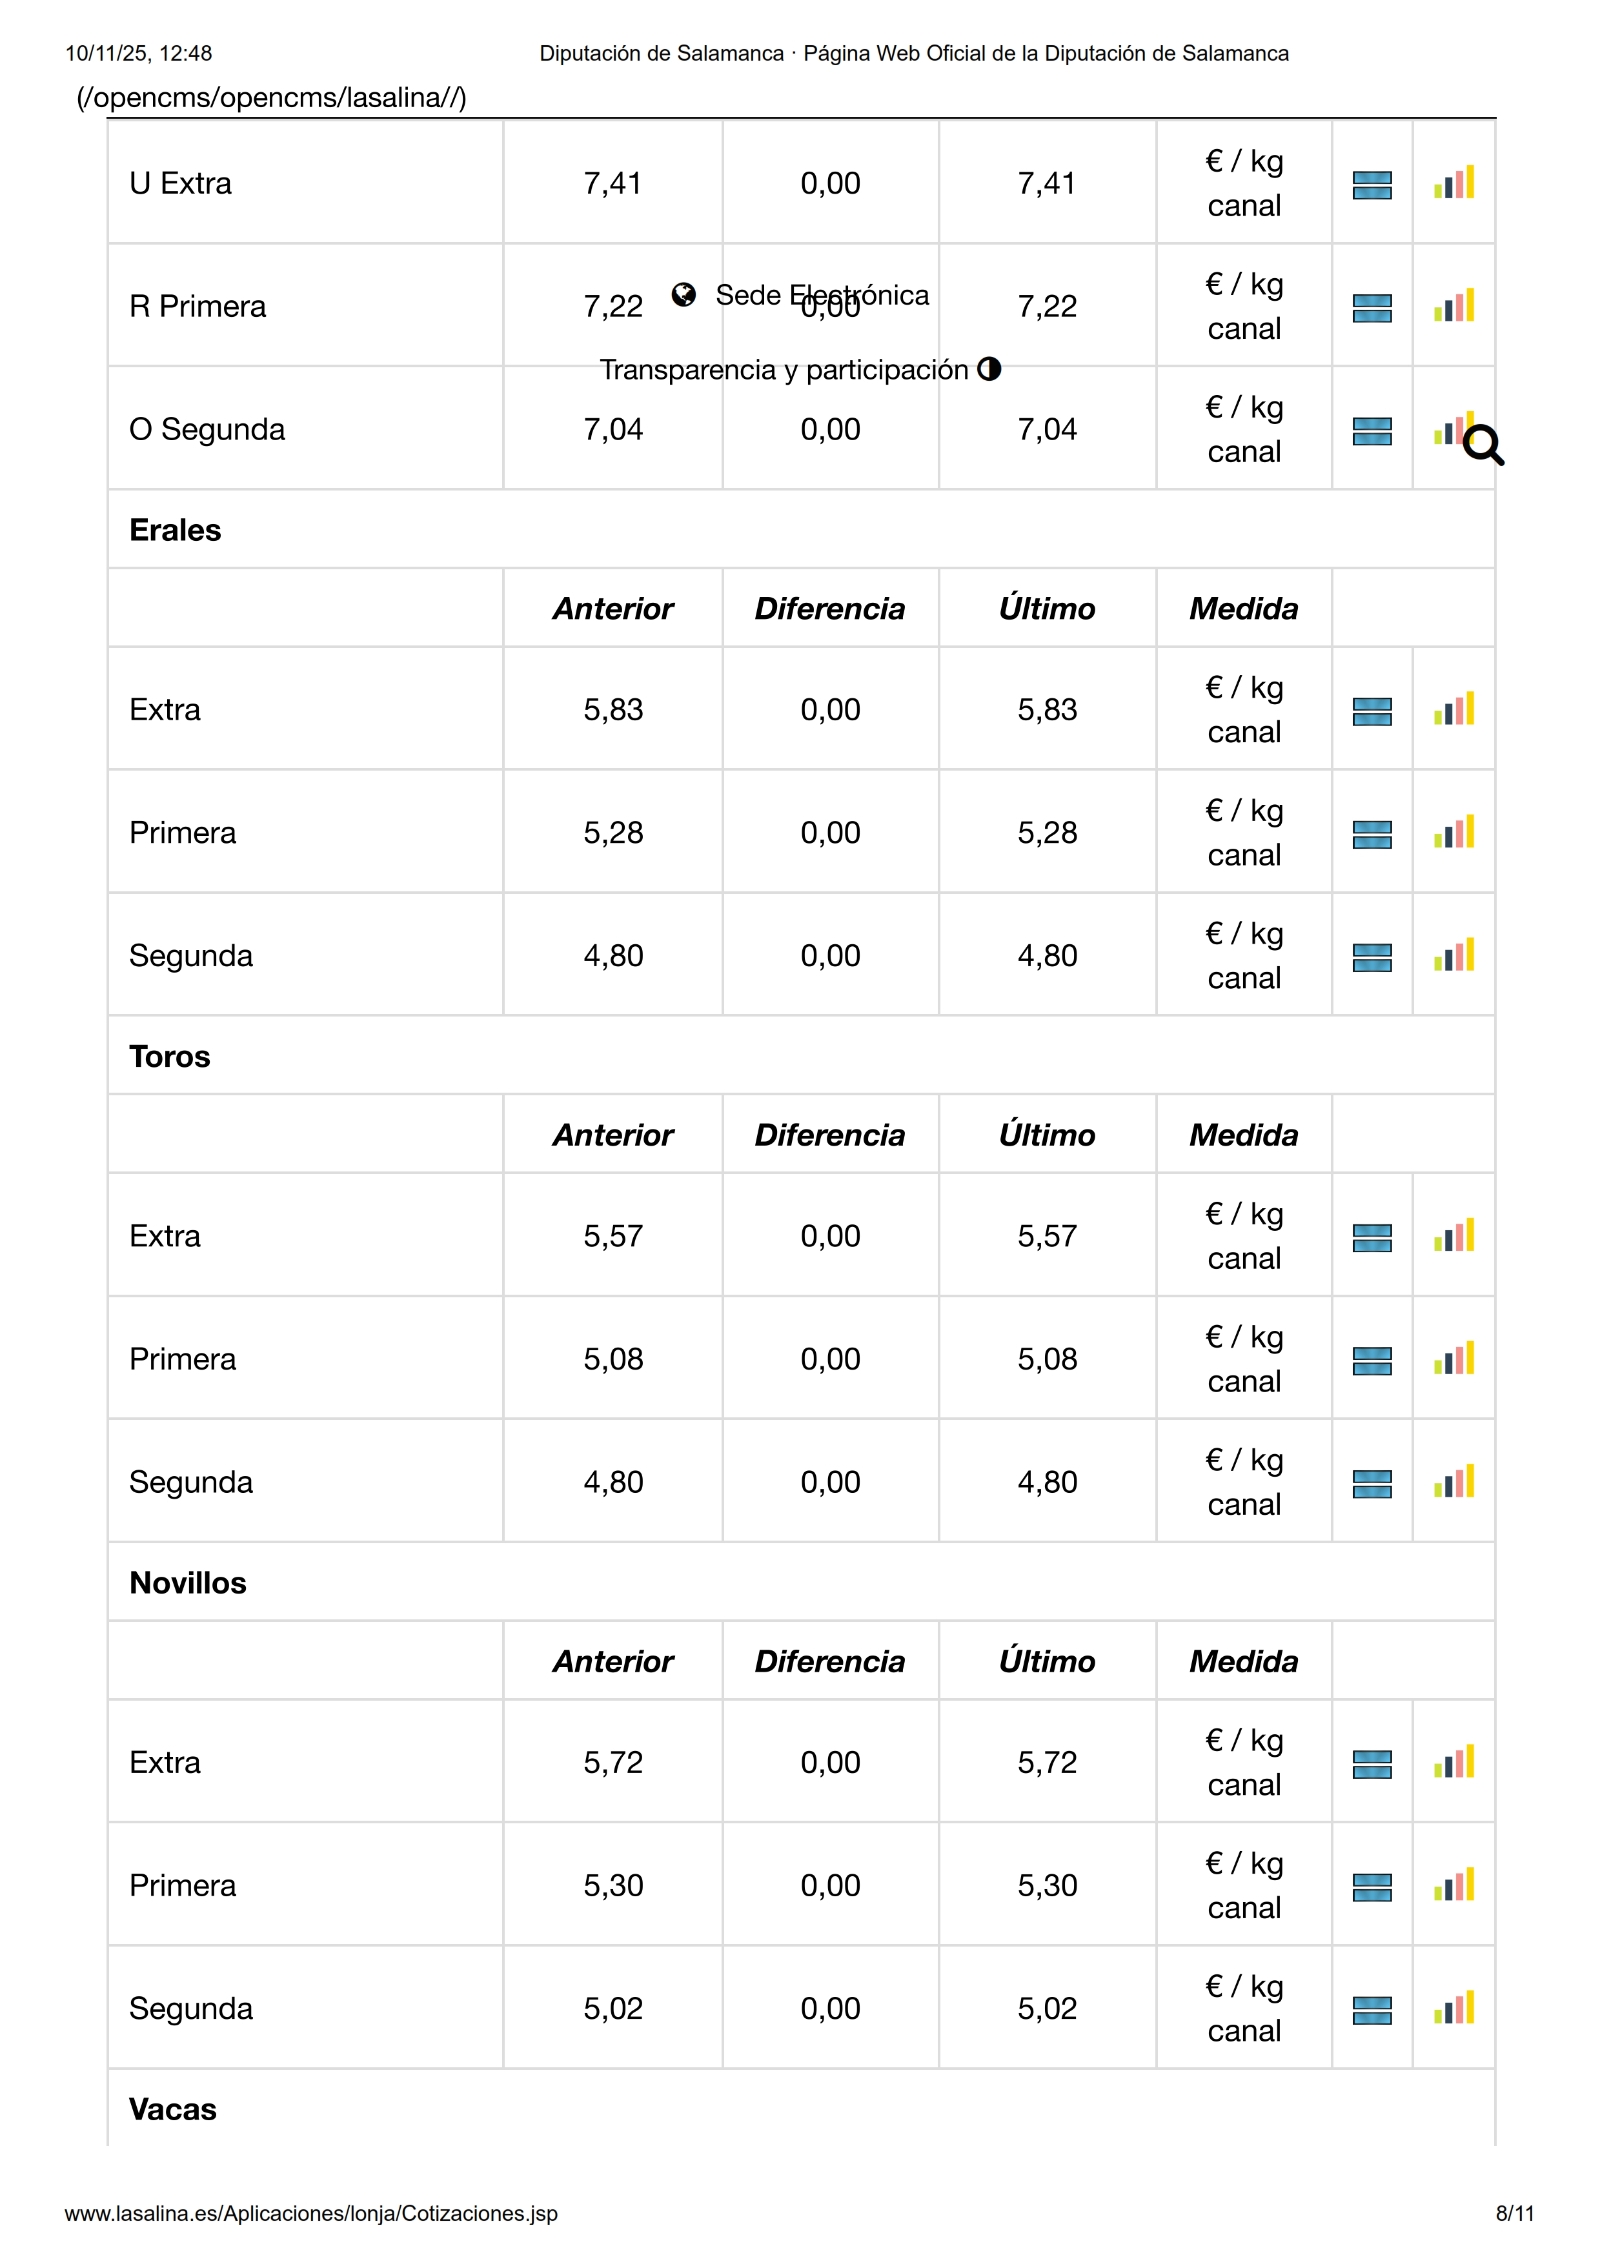The width and height of the screenshot is (1600, 2264).
Task: Click the table icon for U Extra row
Action: pyautogui.click(x=1371, y=185)
